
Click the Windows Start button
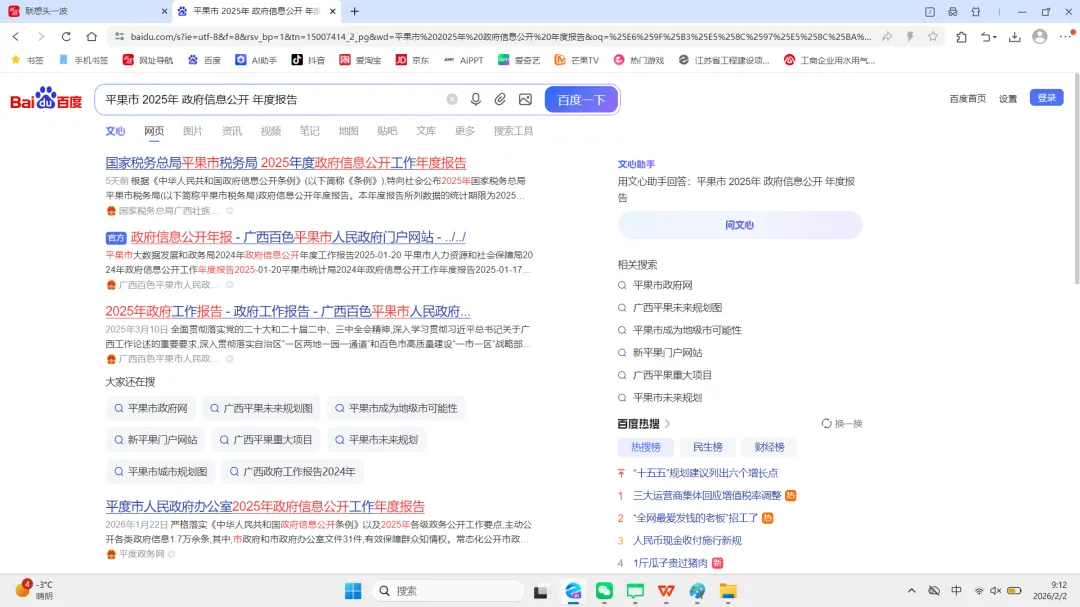(x=353, y=591)
